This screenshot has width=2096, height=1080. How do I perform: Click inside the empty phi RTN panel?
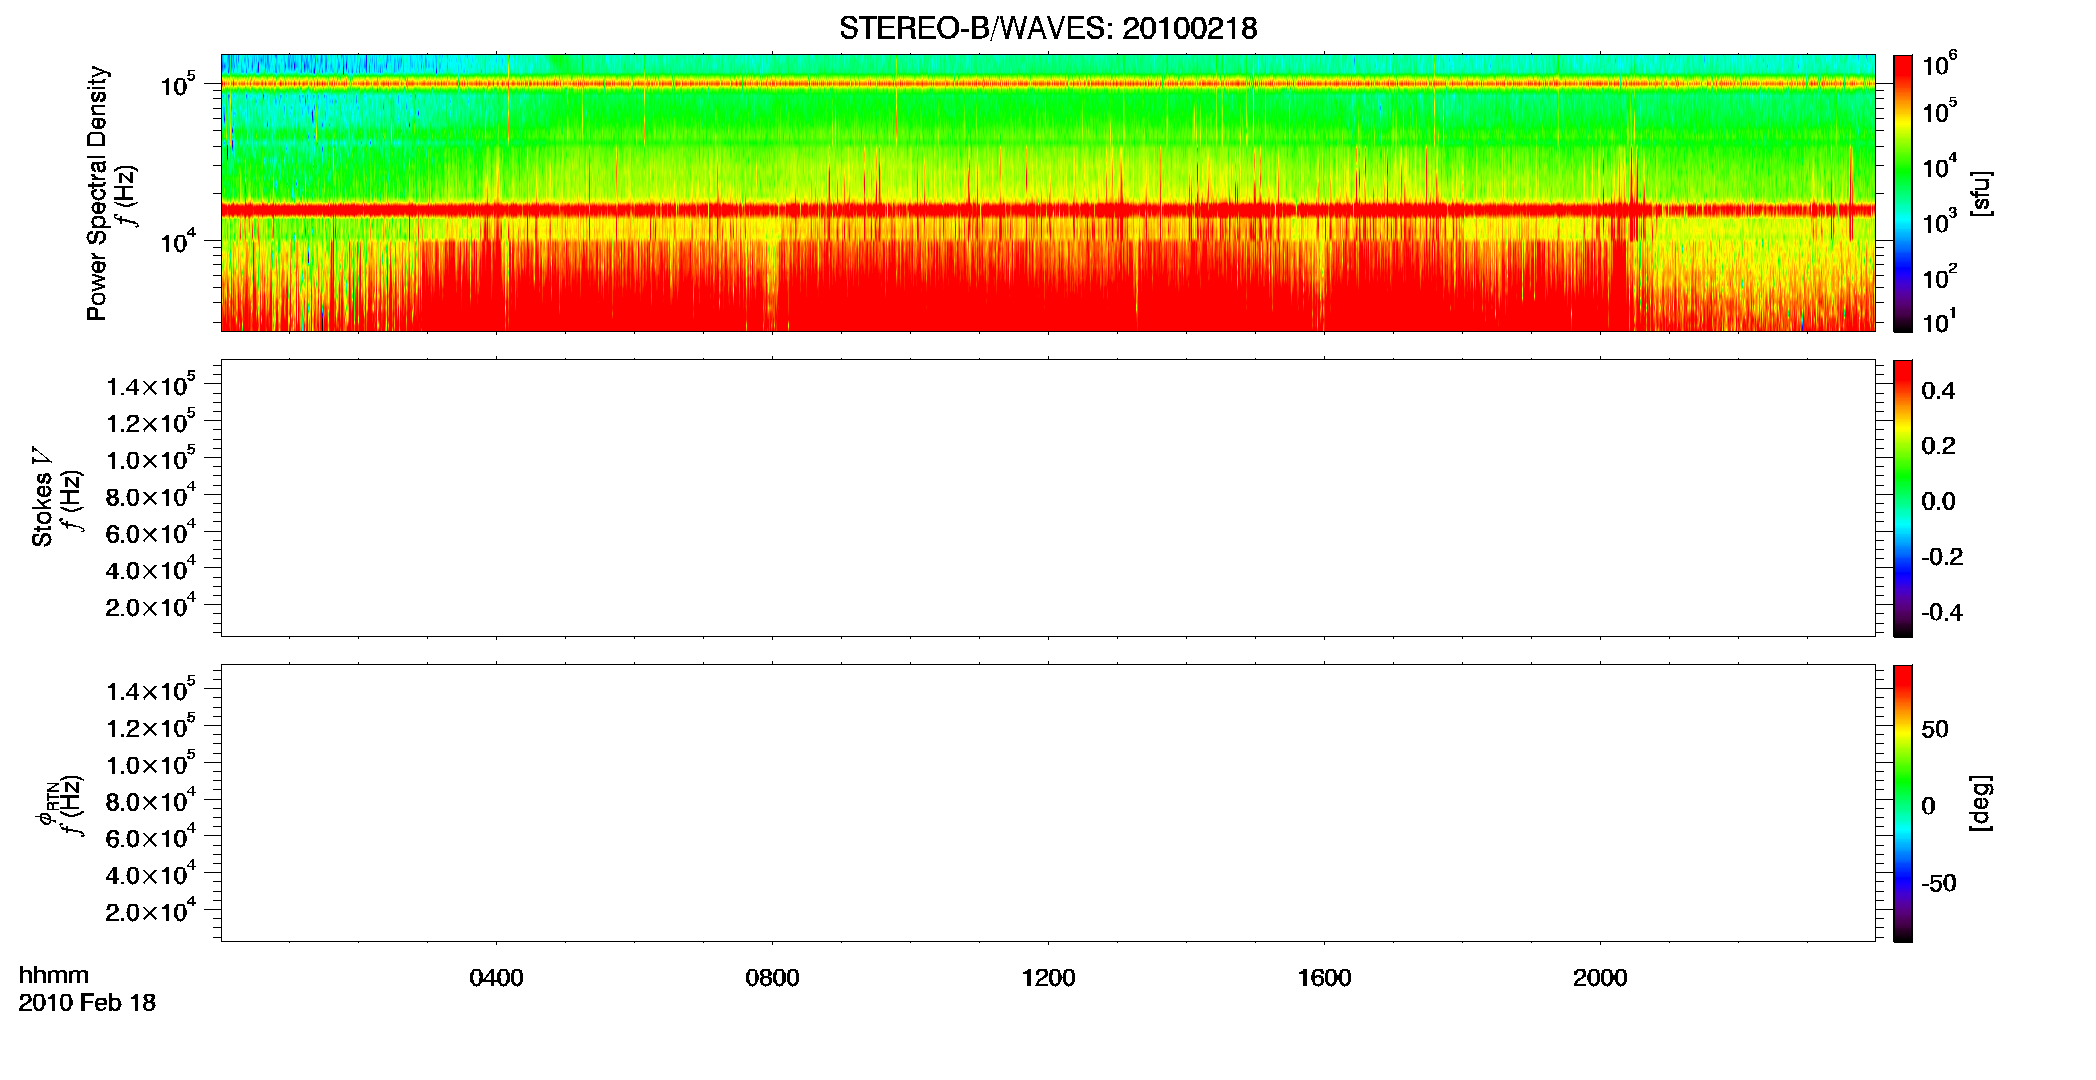pyautogui.click(x=1048, y=803)
